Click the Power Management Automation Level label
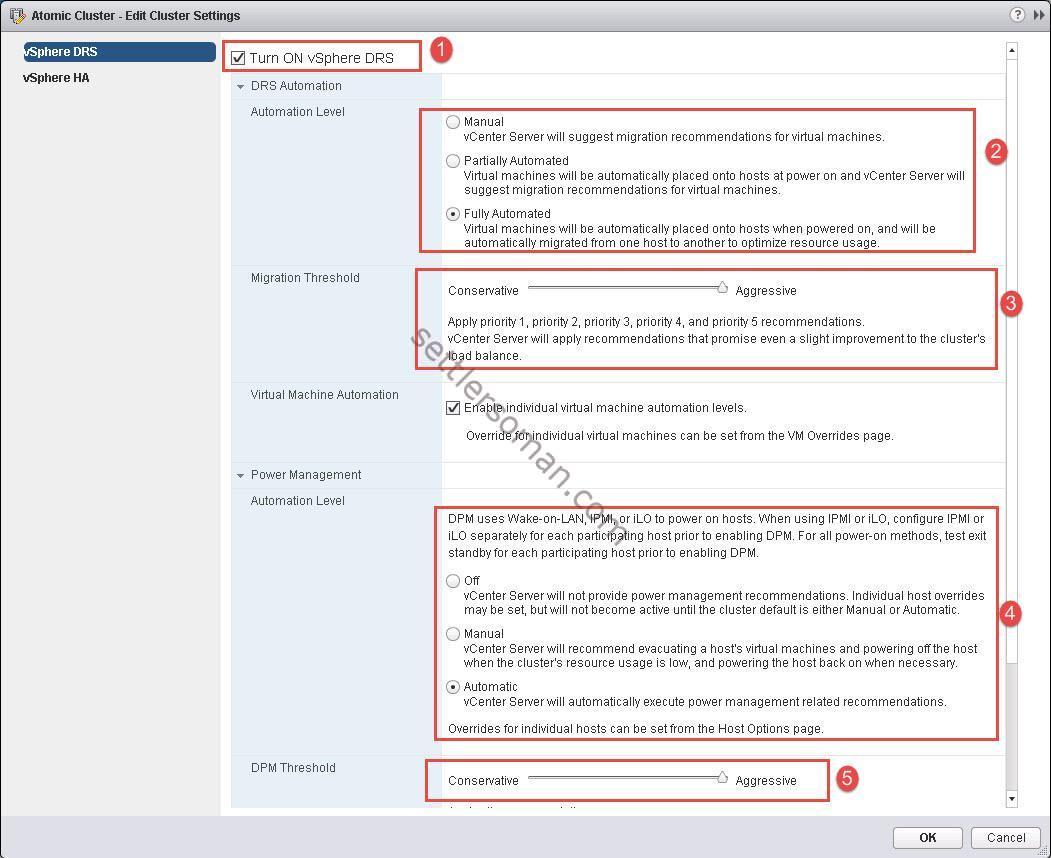The width and height of the screenshot is (1051, 858). (298, 501)
